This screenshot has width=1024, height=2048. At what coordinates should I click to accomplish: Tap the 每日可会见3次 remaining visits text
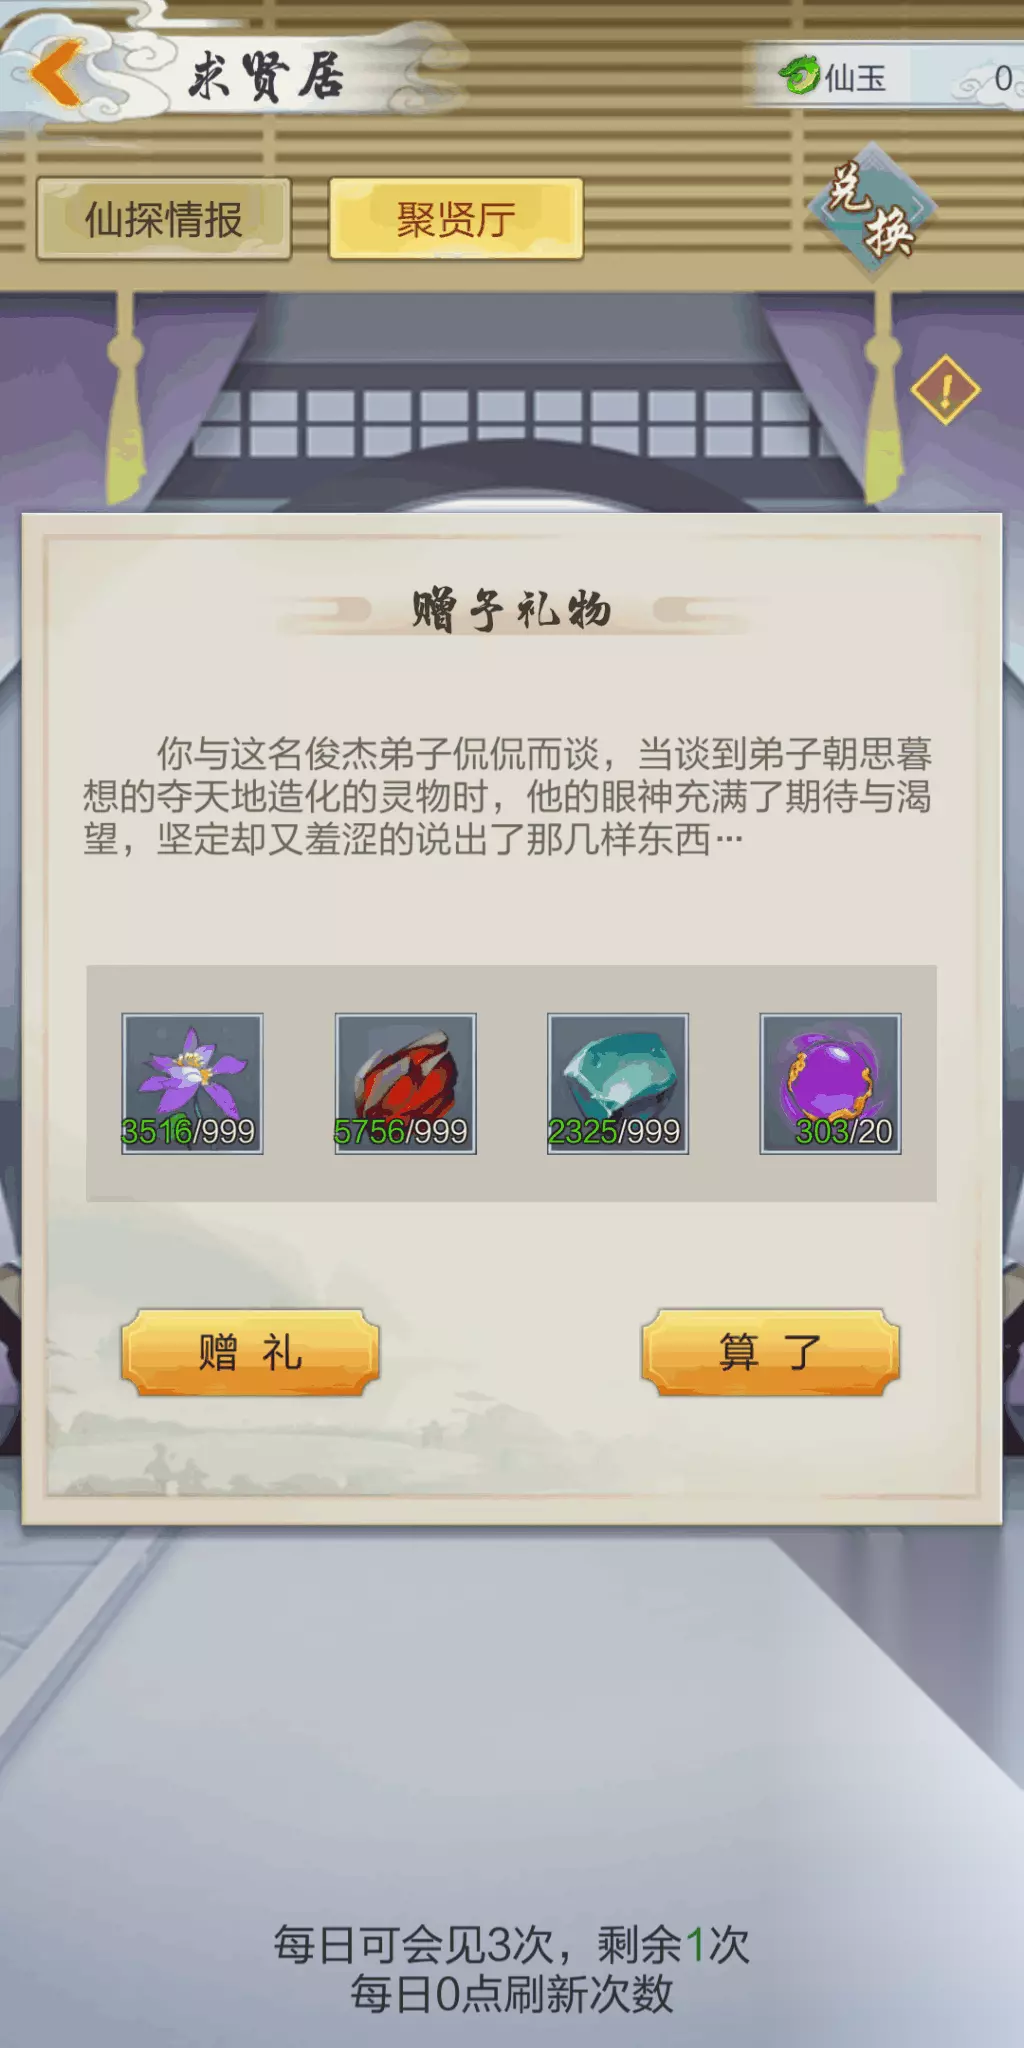coord(512,1945)
